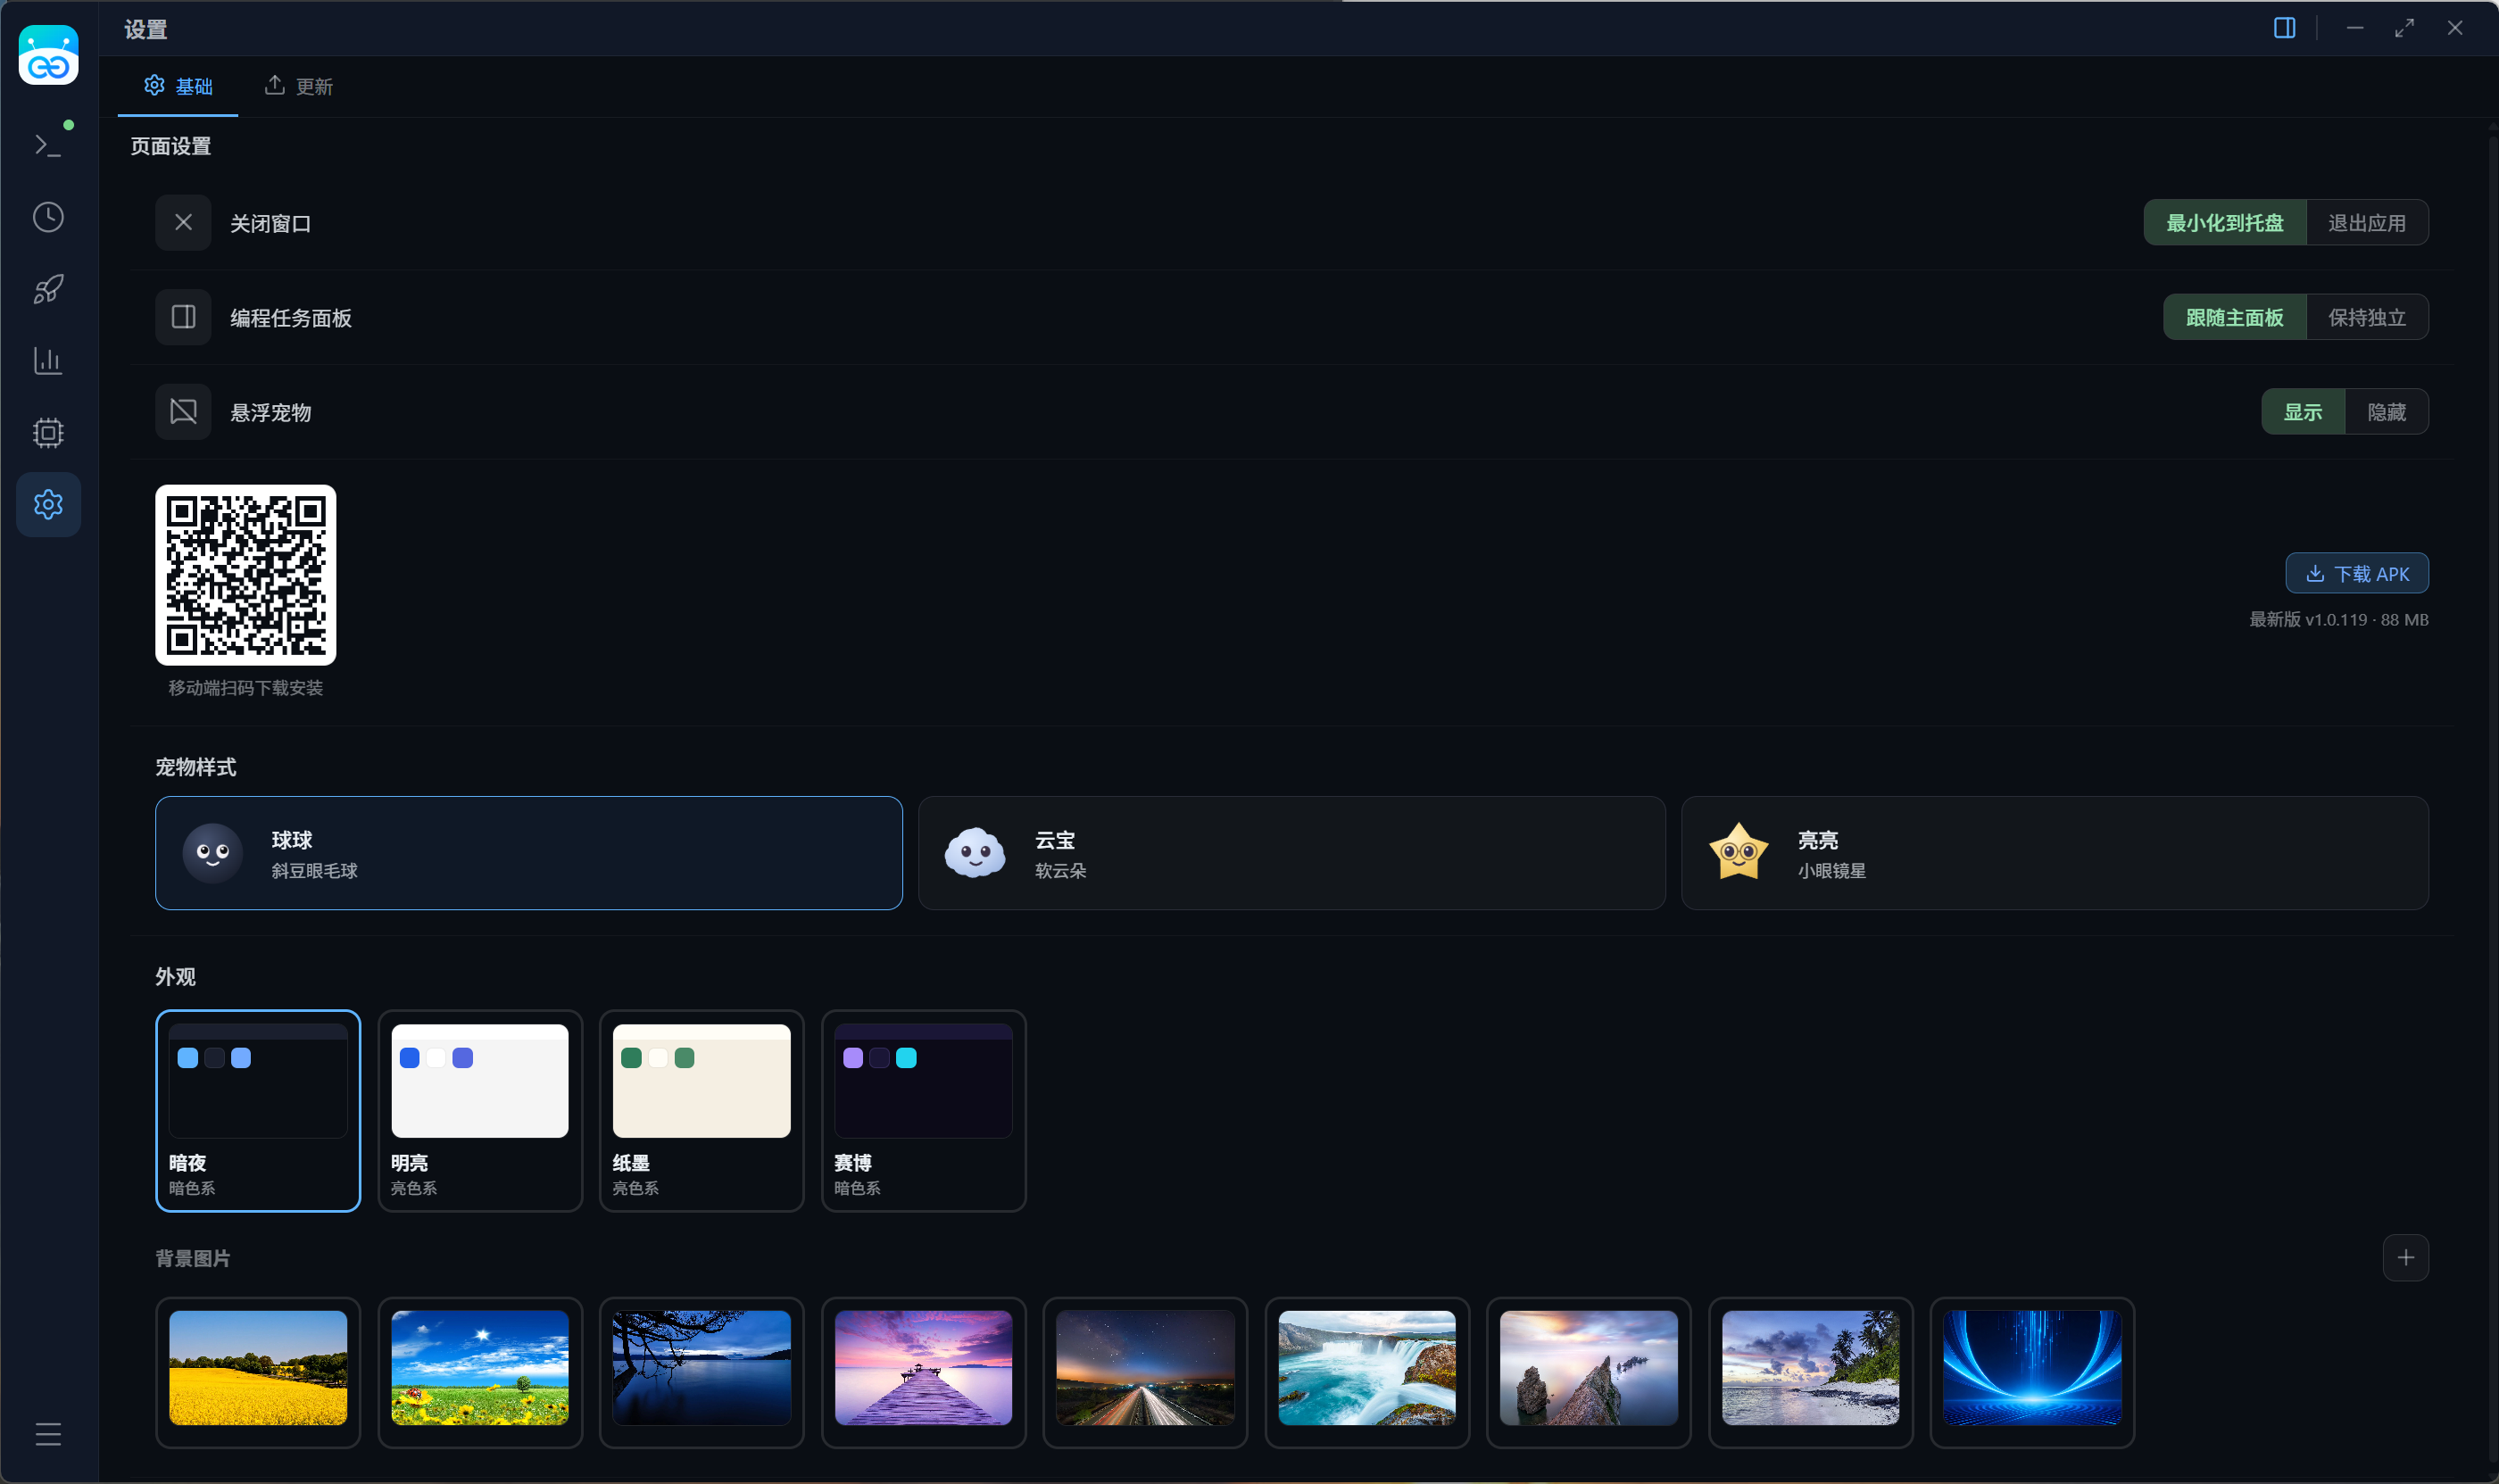The height and width of the screenshot is (1484, 2499).
Task: Click the app logo at top of sidebar
Action: [48, 55]
